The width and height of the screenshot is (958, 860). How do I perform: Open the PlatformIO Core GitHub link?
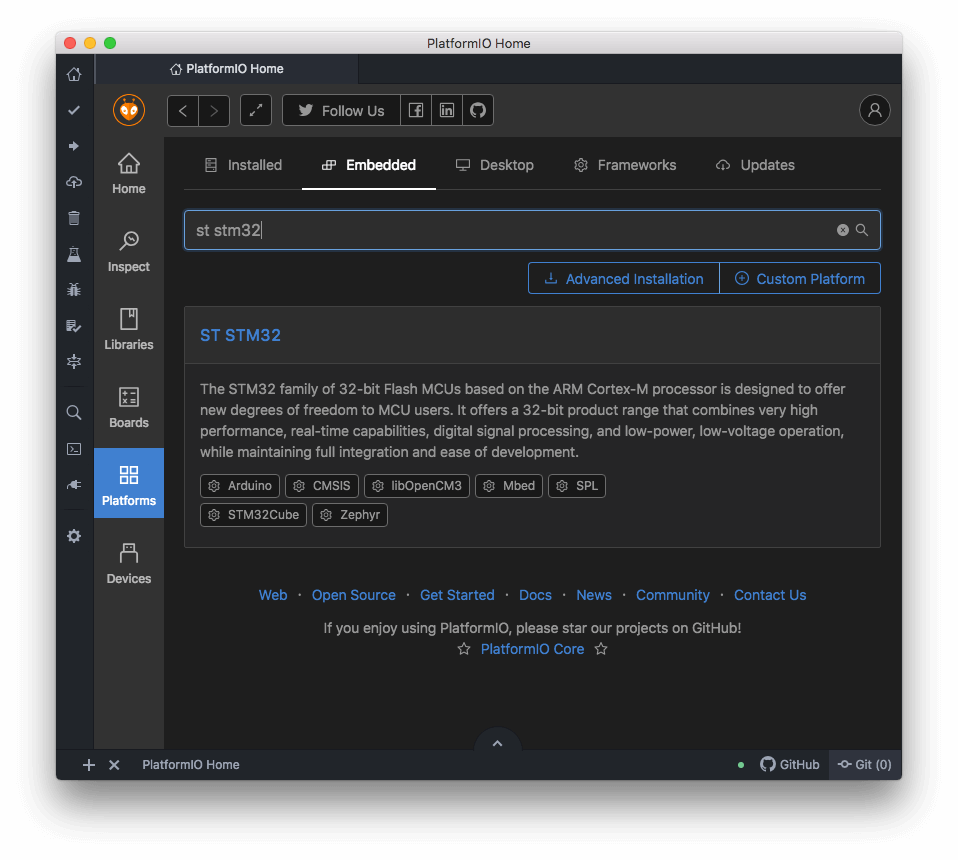[532, 649]
